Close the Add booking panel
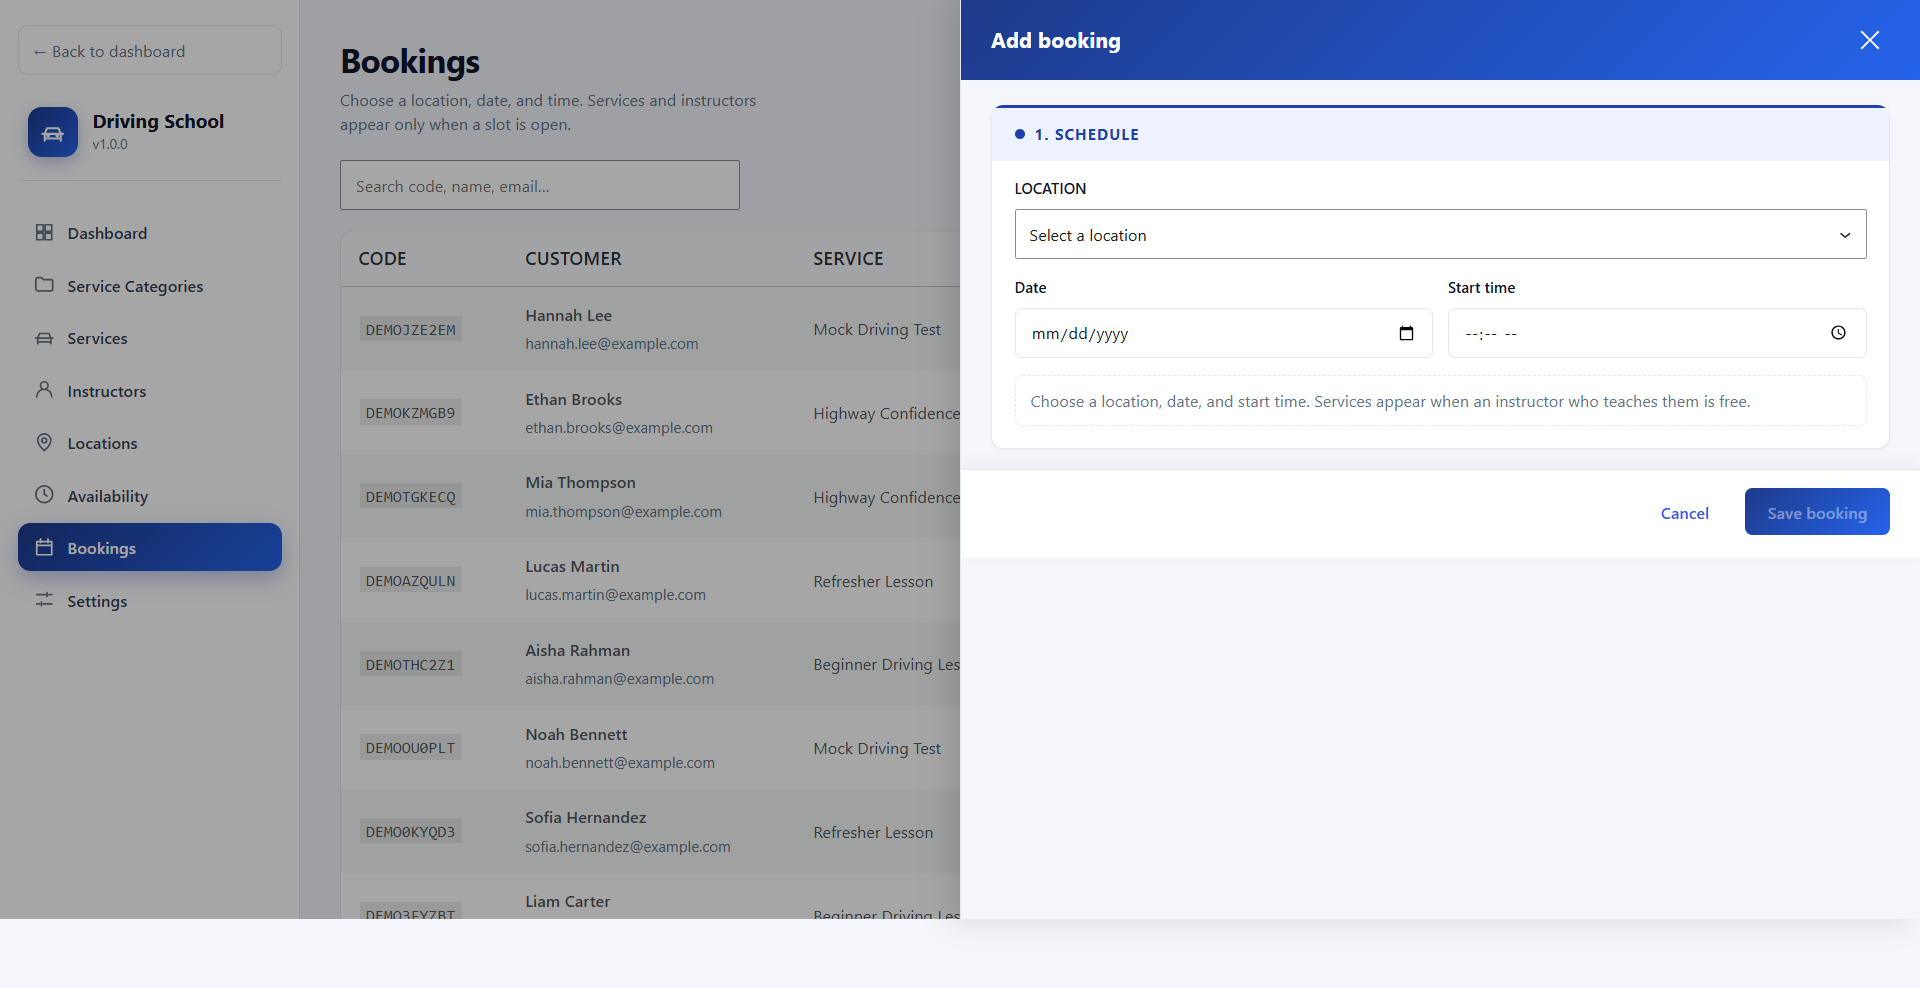Screen dimensions: 1920x988 coord(1870,40)
